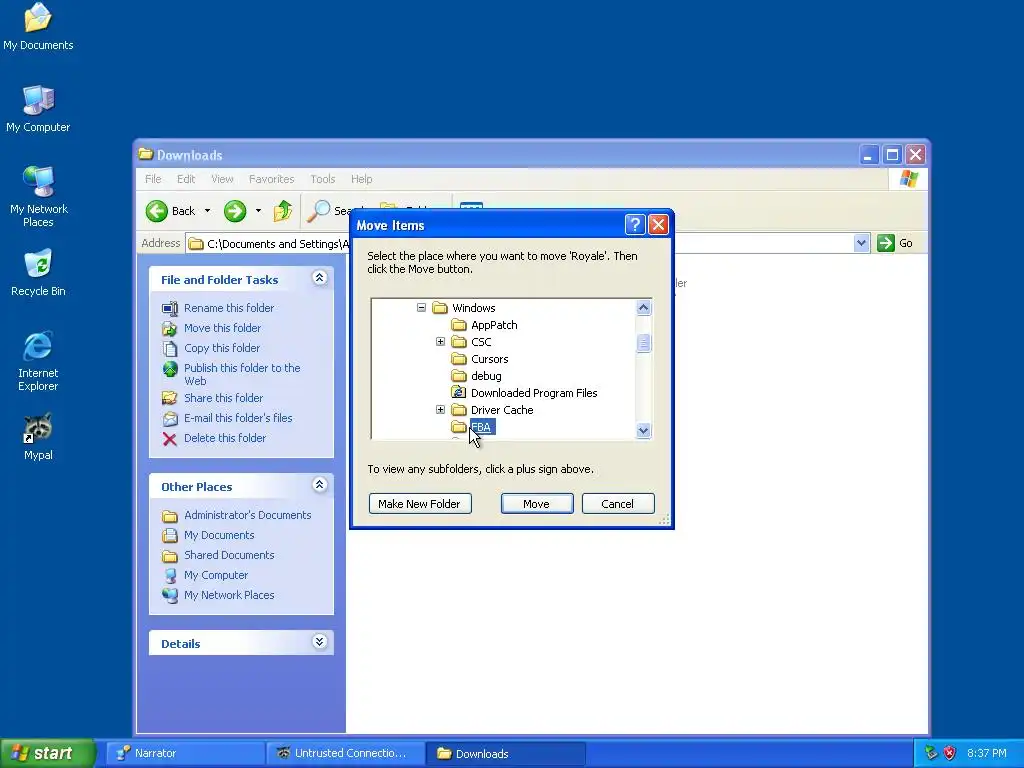Screen dimensions: 1024x768
Task: Open the View menu
Action: (222, 179)
